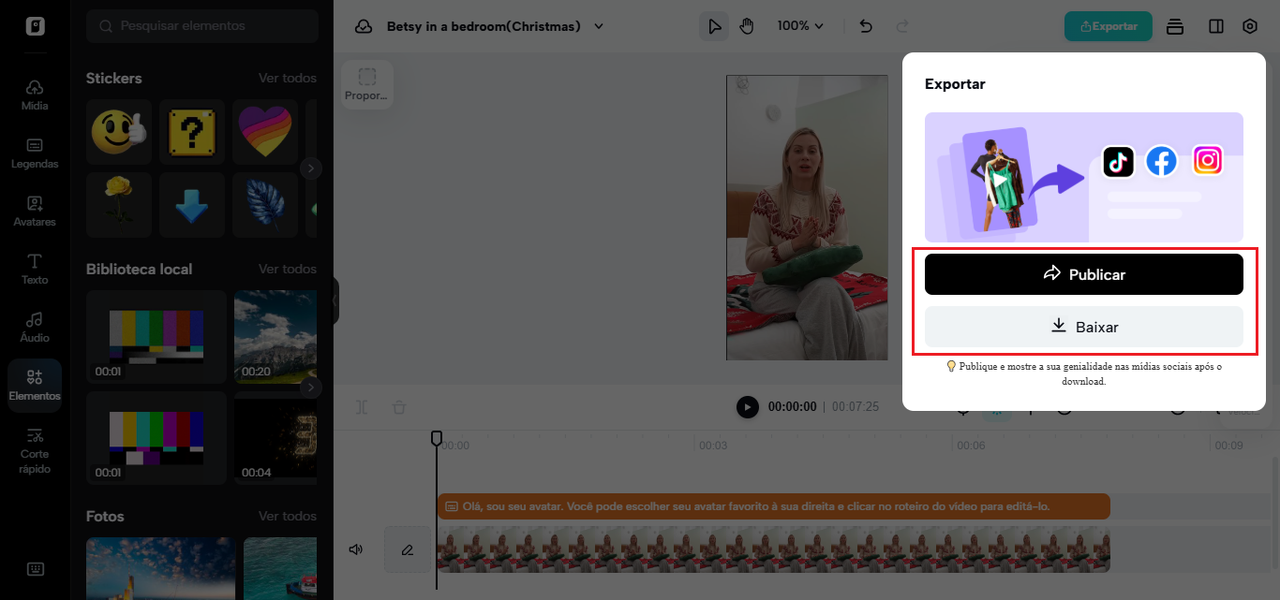Viewport: 1280px width, 600px height.
Task: Switch to the Áudio tab
Action: [x=34, y=327]
